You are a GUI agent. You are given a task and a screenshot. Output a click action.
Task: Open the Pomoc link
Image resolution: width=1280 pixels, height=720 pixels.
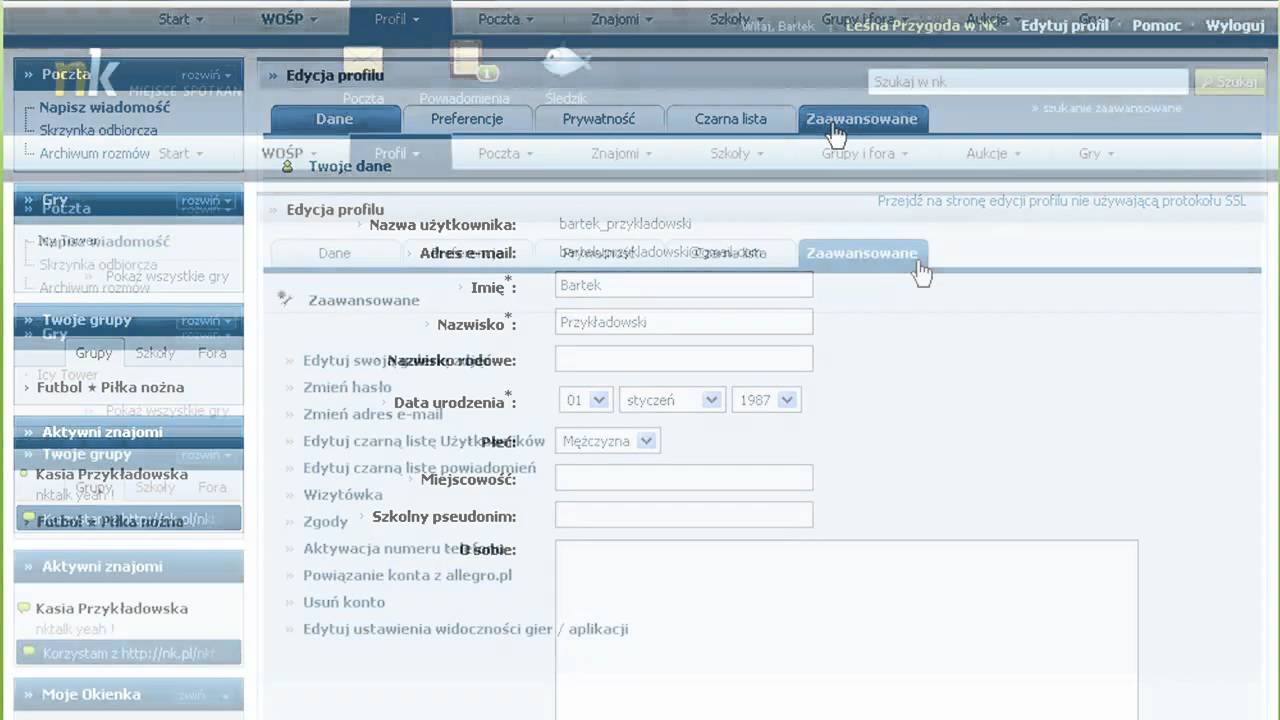[x=1157, y=26]
